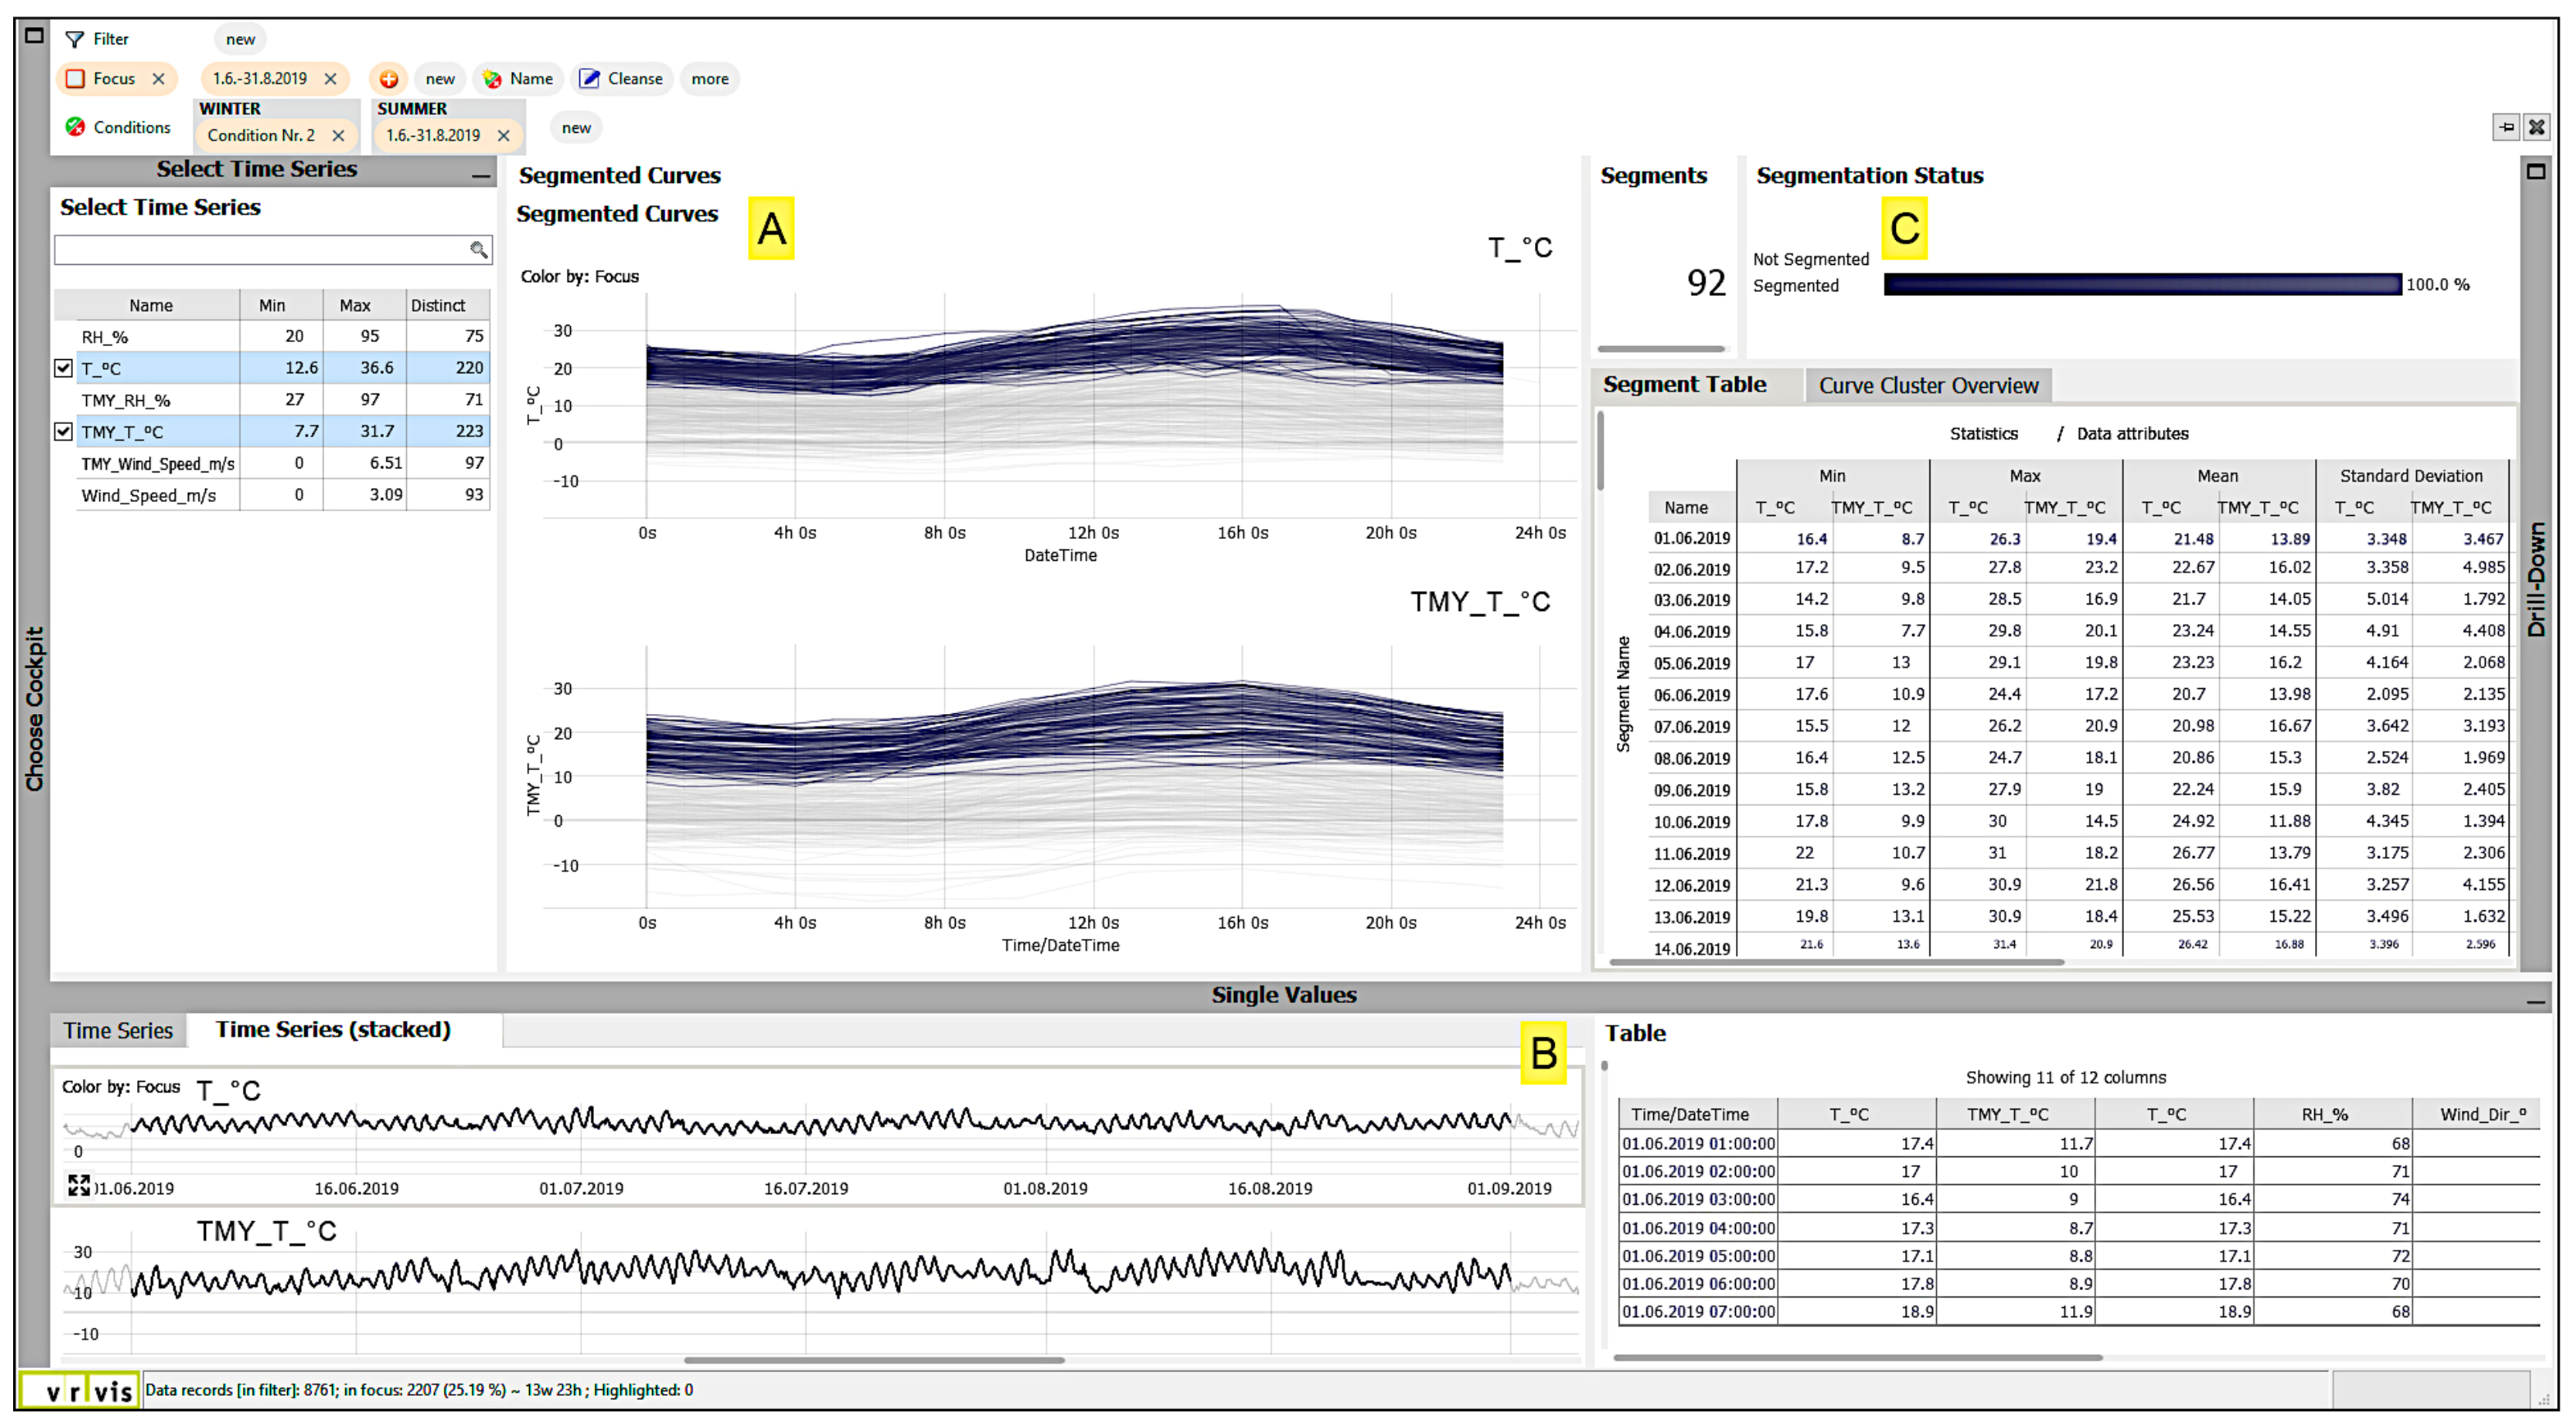Click the expand-arrows icon in T_°C chart
Image resolution: width=2576 pixels, height=1427 pixels.
(78, 1185)
